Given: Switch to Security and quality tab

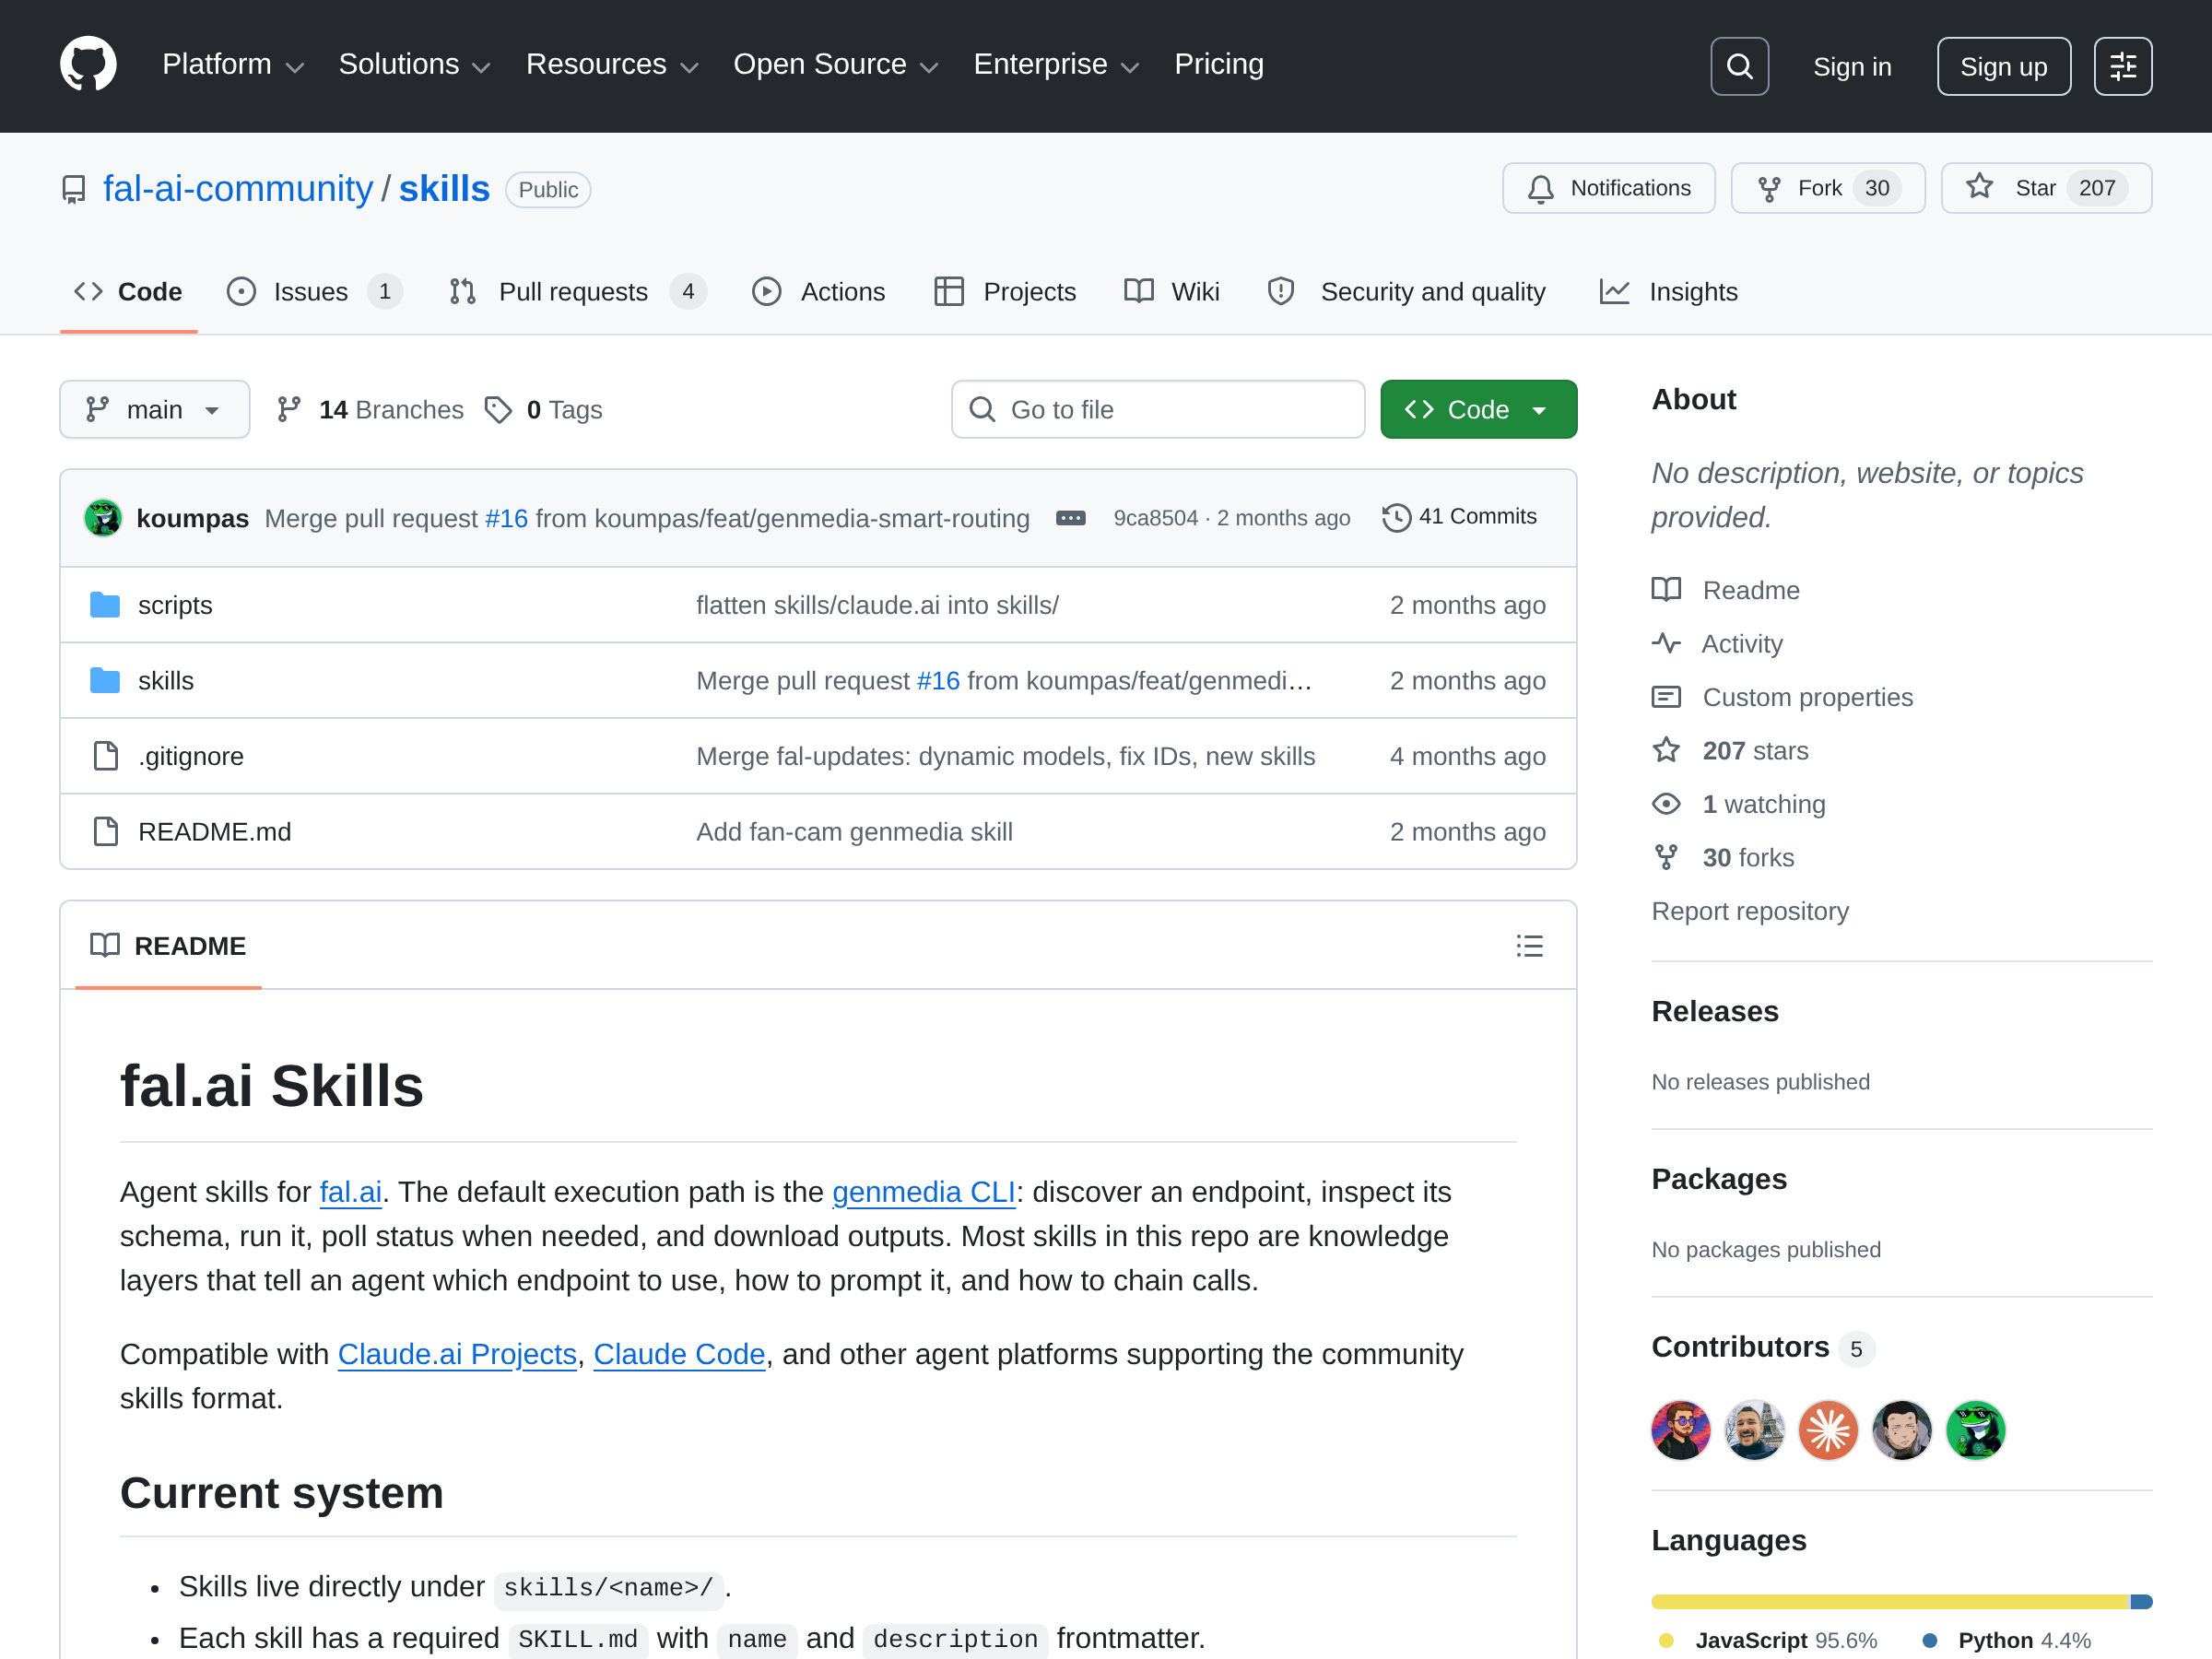Looking at the screenshot, I should [1406, 292].
